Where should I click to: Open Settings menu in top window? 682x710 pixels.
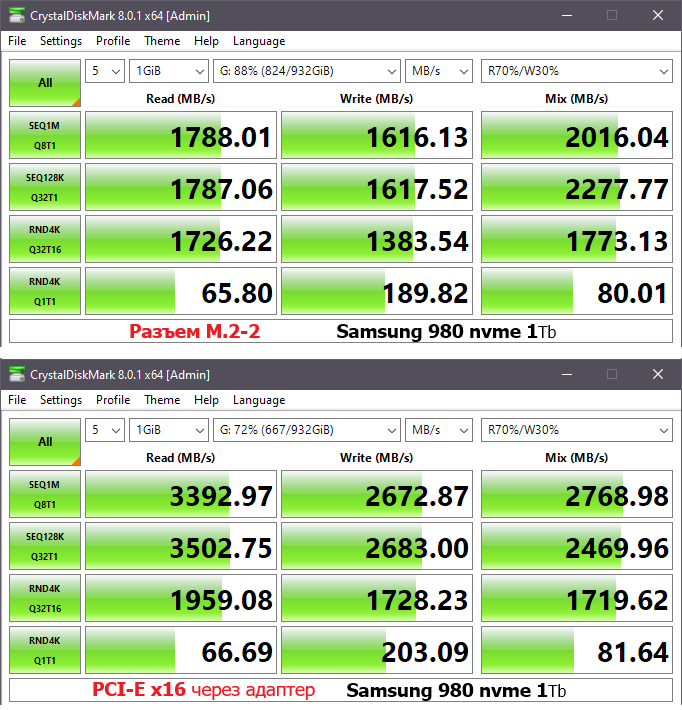(61, 41)
